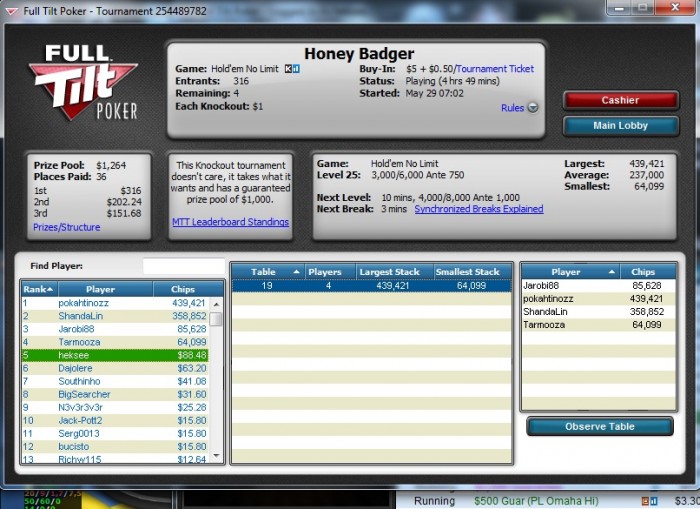The height and width of the screenshot is (509, 700).
Task: Sort table players by Chips header
Action: 648,272
